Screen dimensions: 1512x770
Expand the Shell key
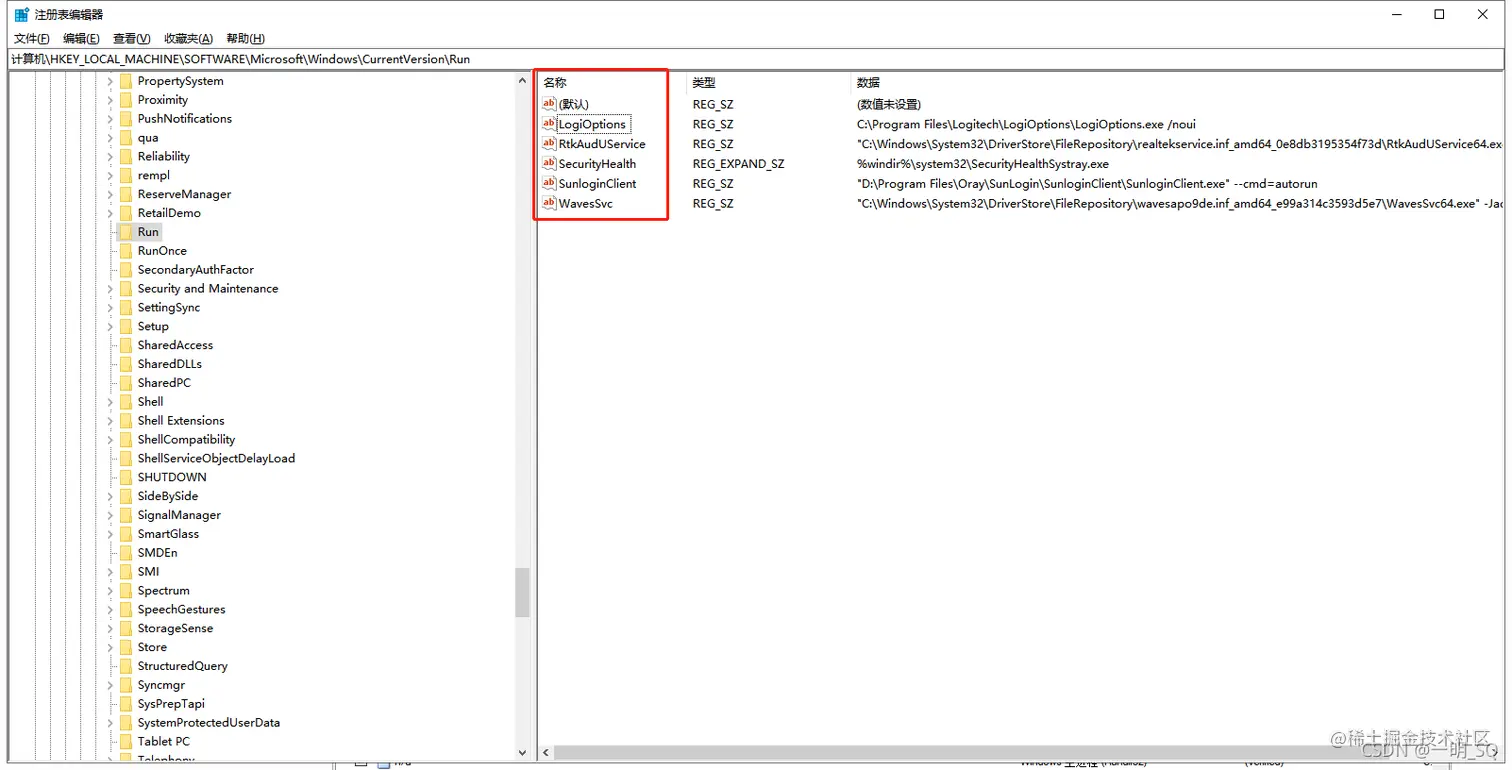click(x=110, y=402)
